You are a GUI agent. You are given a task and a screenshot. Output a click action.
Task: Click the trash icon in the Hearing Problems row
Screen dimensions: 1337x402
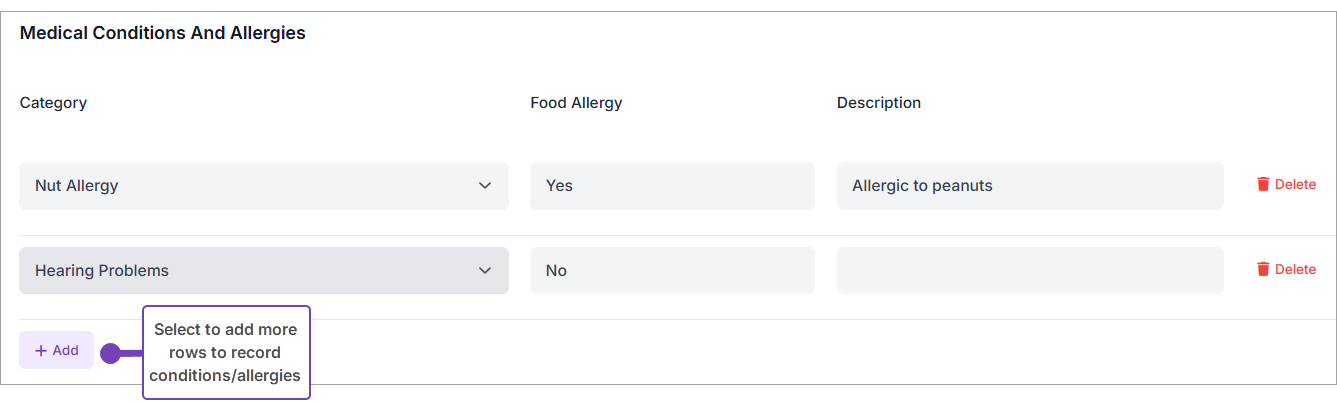pyautogui.click(x=1263, y=270)
